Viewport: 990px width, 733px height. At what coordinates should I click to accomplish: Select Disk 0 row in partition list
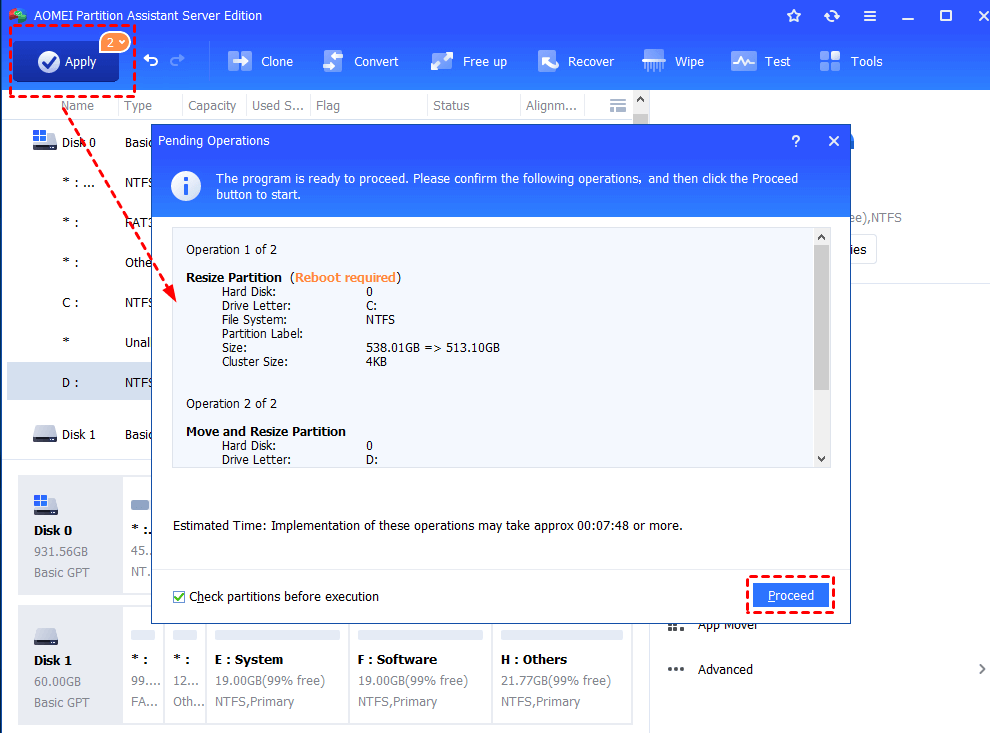pos(79,143)
